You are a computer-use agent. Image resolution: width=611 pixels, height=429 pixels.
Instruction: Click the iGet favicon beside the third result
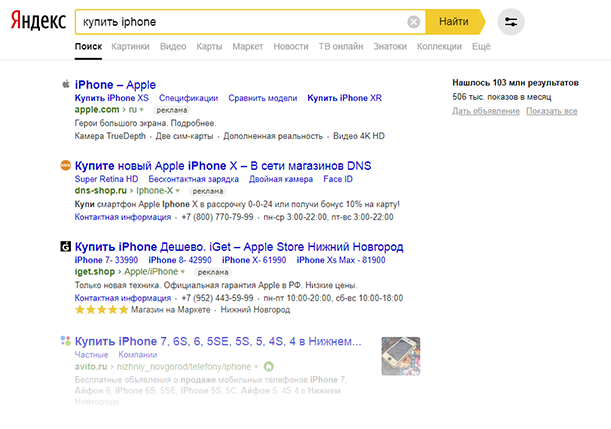tap(65, 246)
